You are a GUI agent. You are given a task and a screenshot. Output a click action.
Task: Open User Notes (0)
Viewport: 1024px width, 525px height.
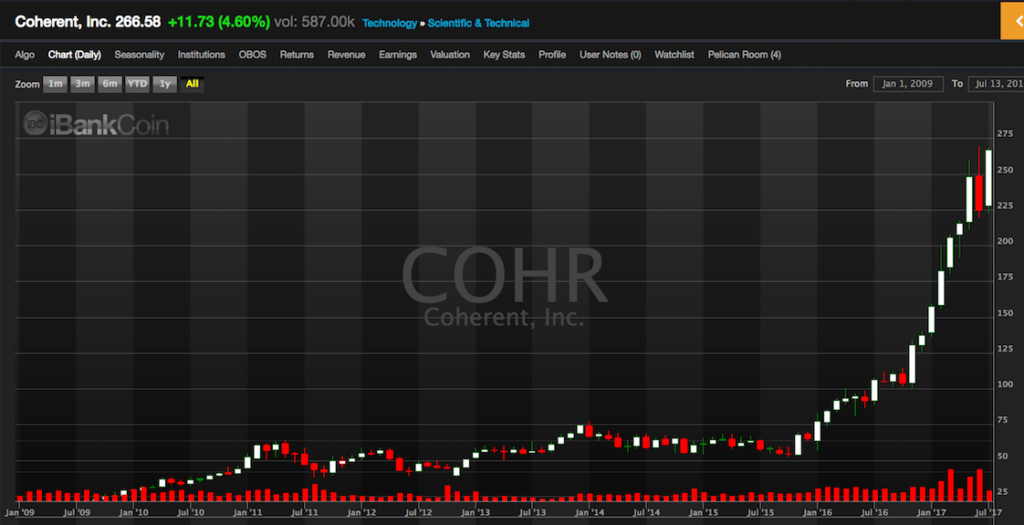pos(610,55)
